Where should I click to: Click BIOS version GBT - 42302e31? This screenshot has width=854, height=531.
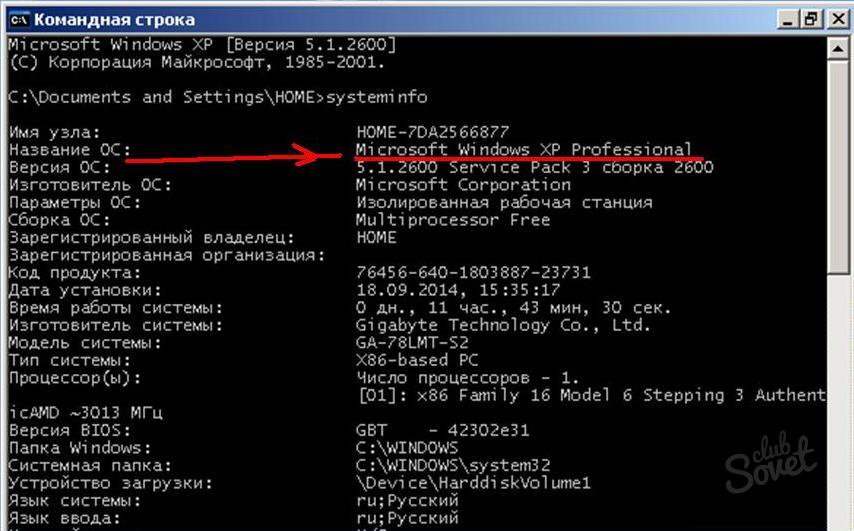point(443,431)
